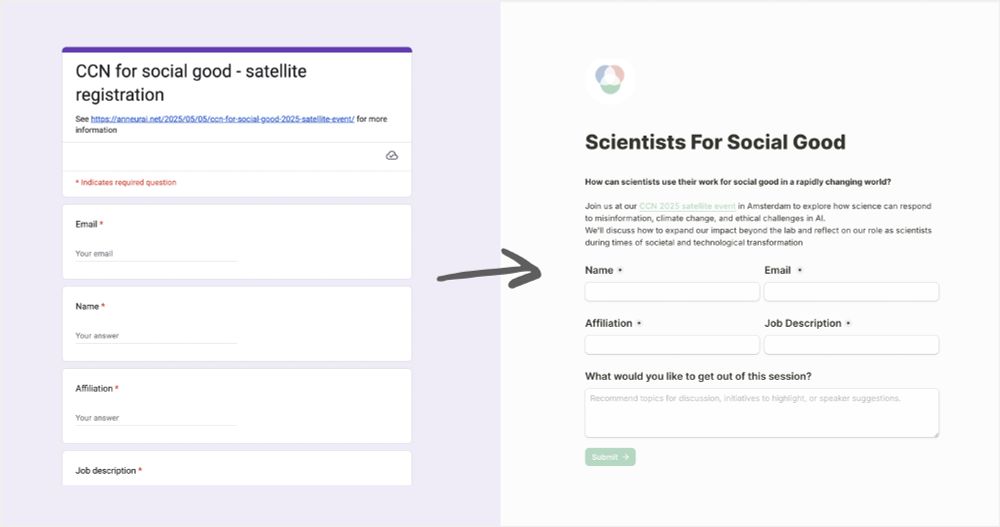Click the Name input box on right form

coord(672,292)
